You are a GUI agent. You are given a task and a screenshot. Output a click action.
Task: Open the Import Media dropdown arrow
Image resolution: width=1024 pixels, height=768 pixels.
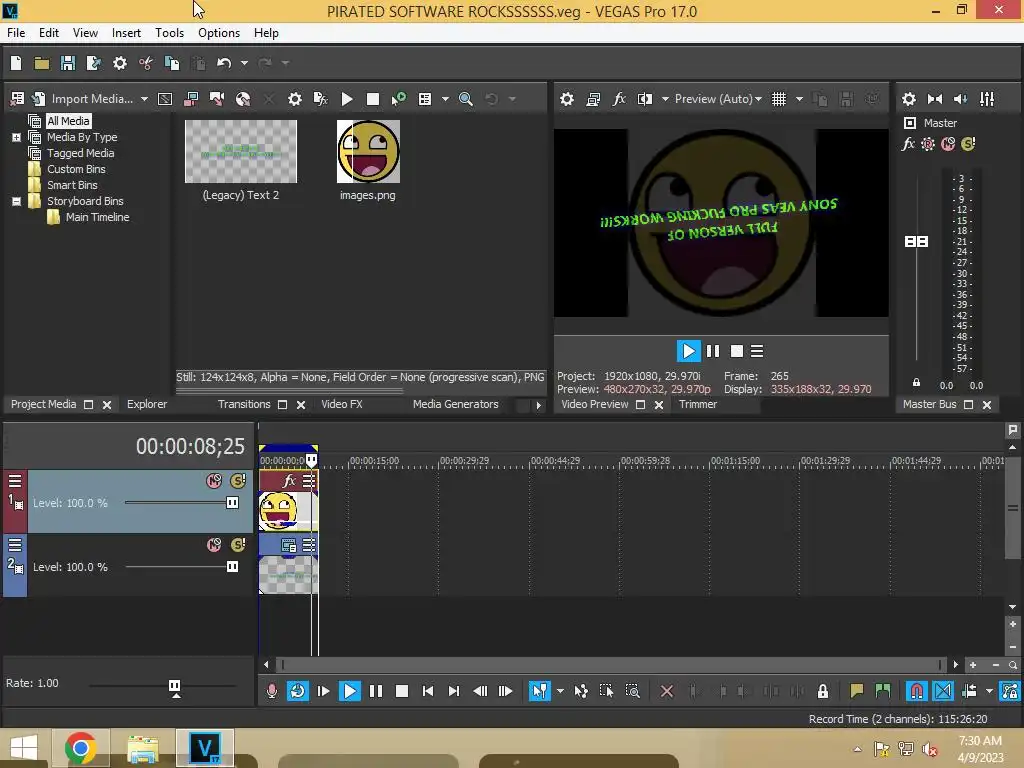pyautogui.click(x=144, y=99)
